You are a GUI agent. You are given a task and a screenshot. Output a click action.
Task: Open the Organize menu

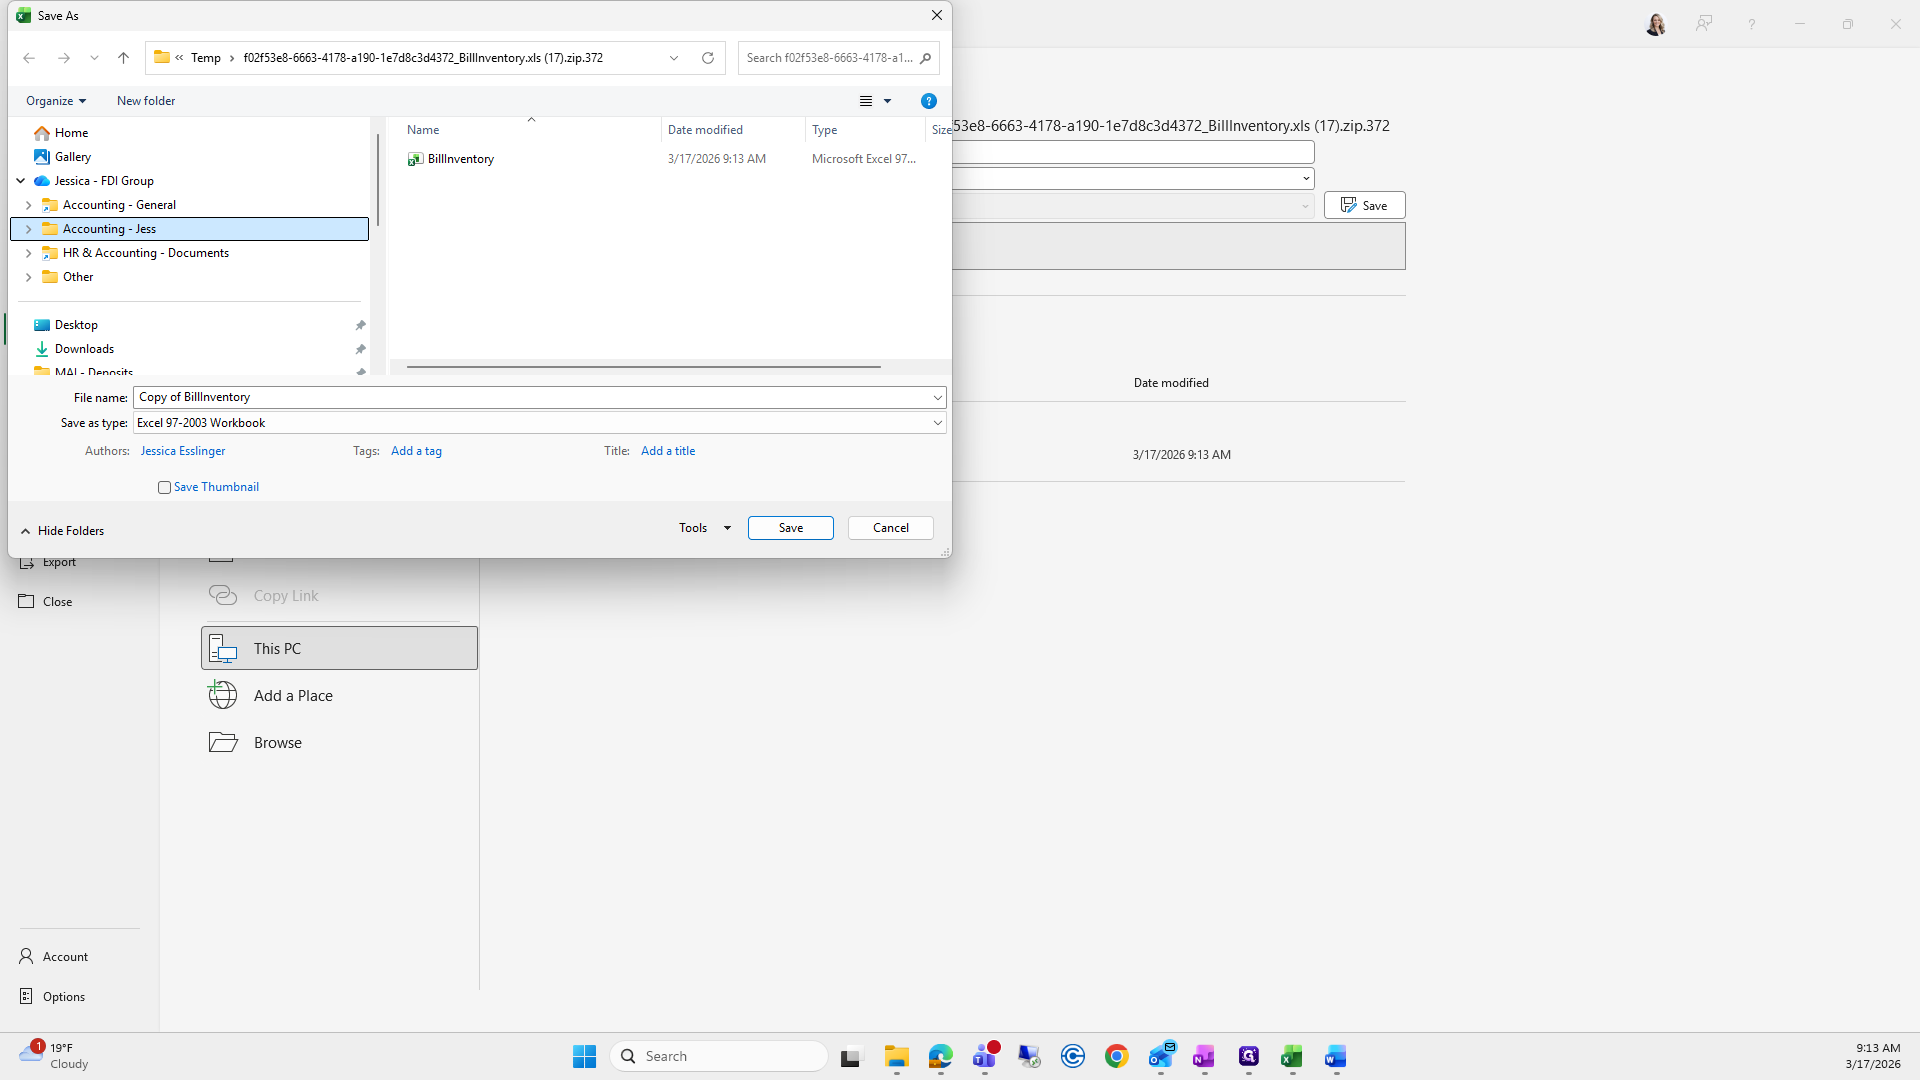click(56, 101)
